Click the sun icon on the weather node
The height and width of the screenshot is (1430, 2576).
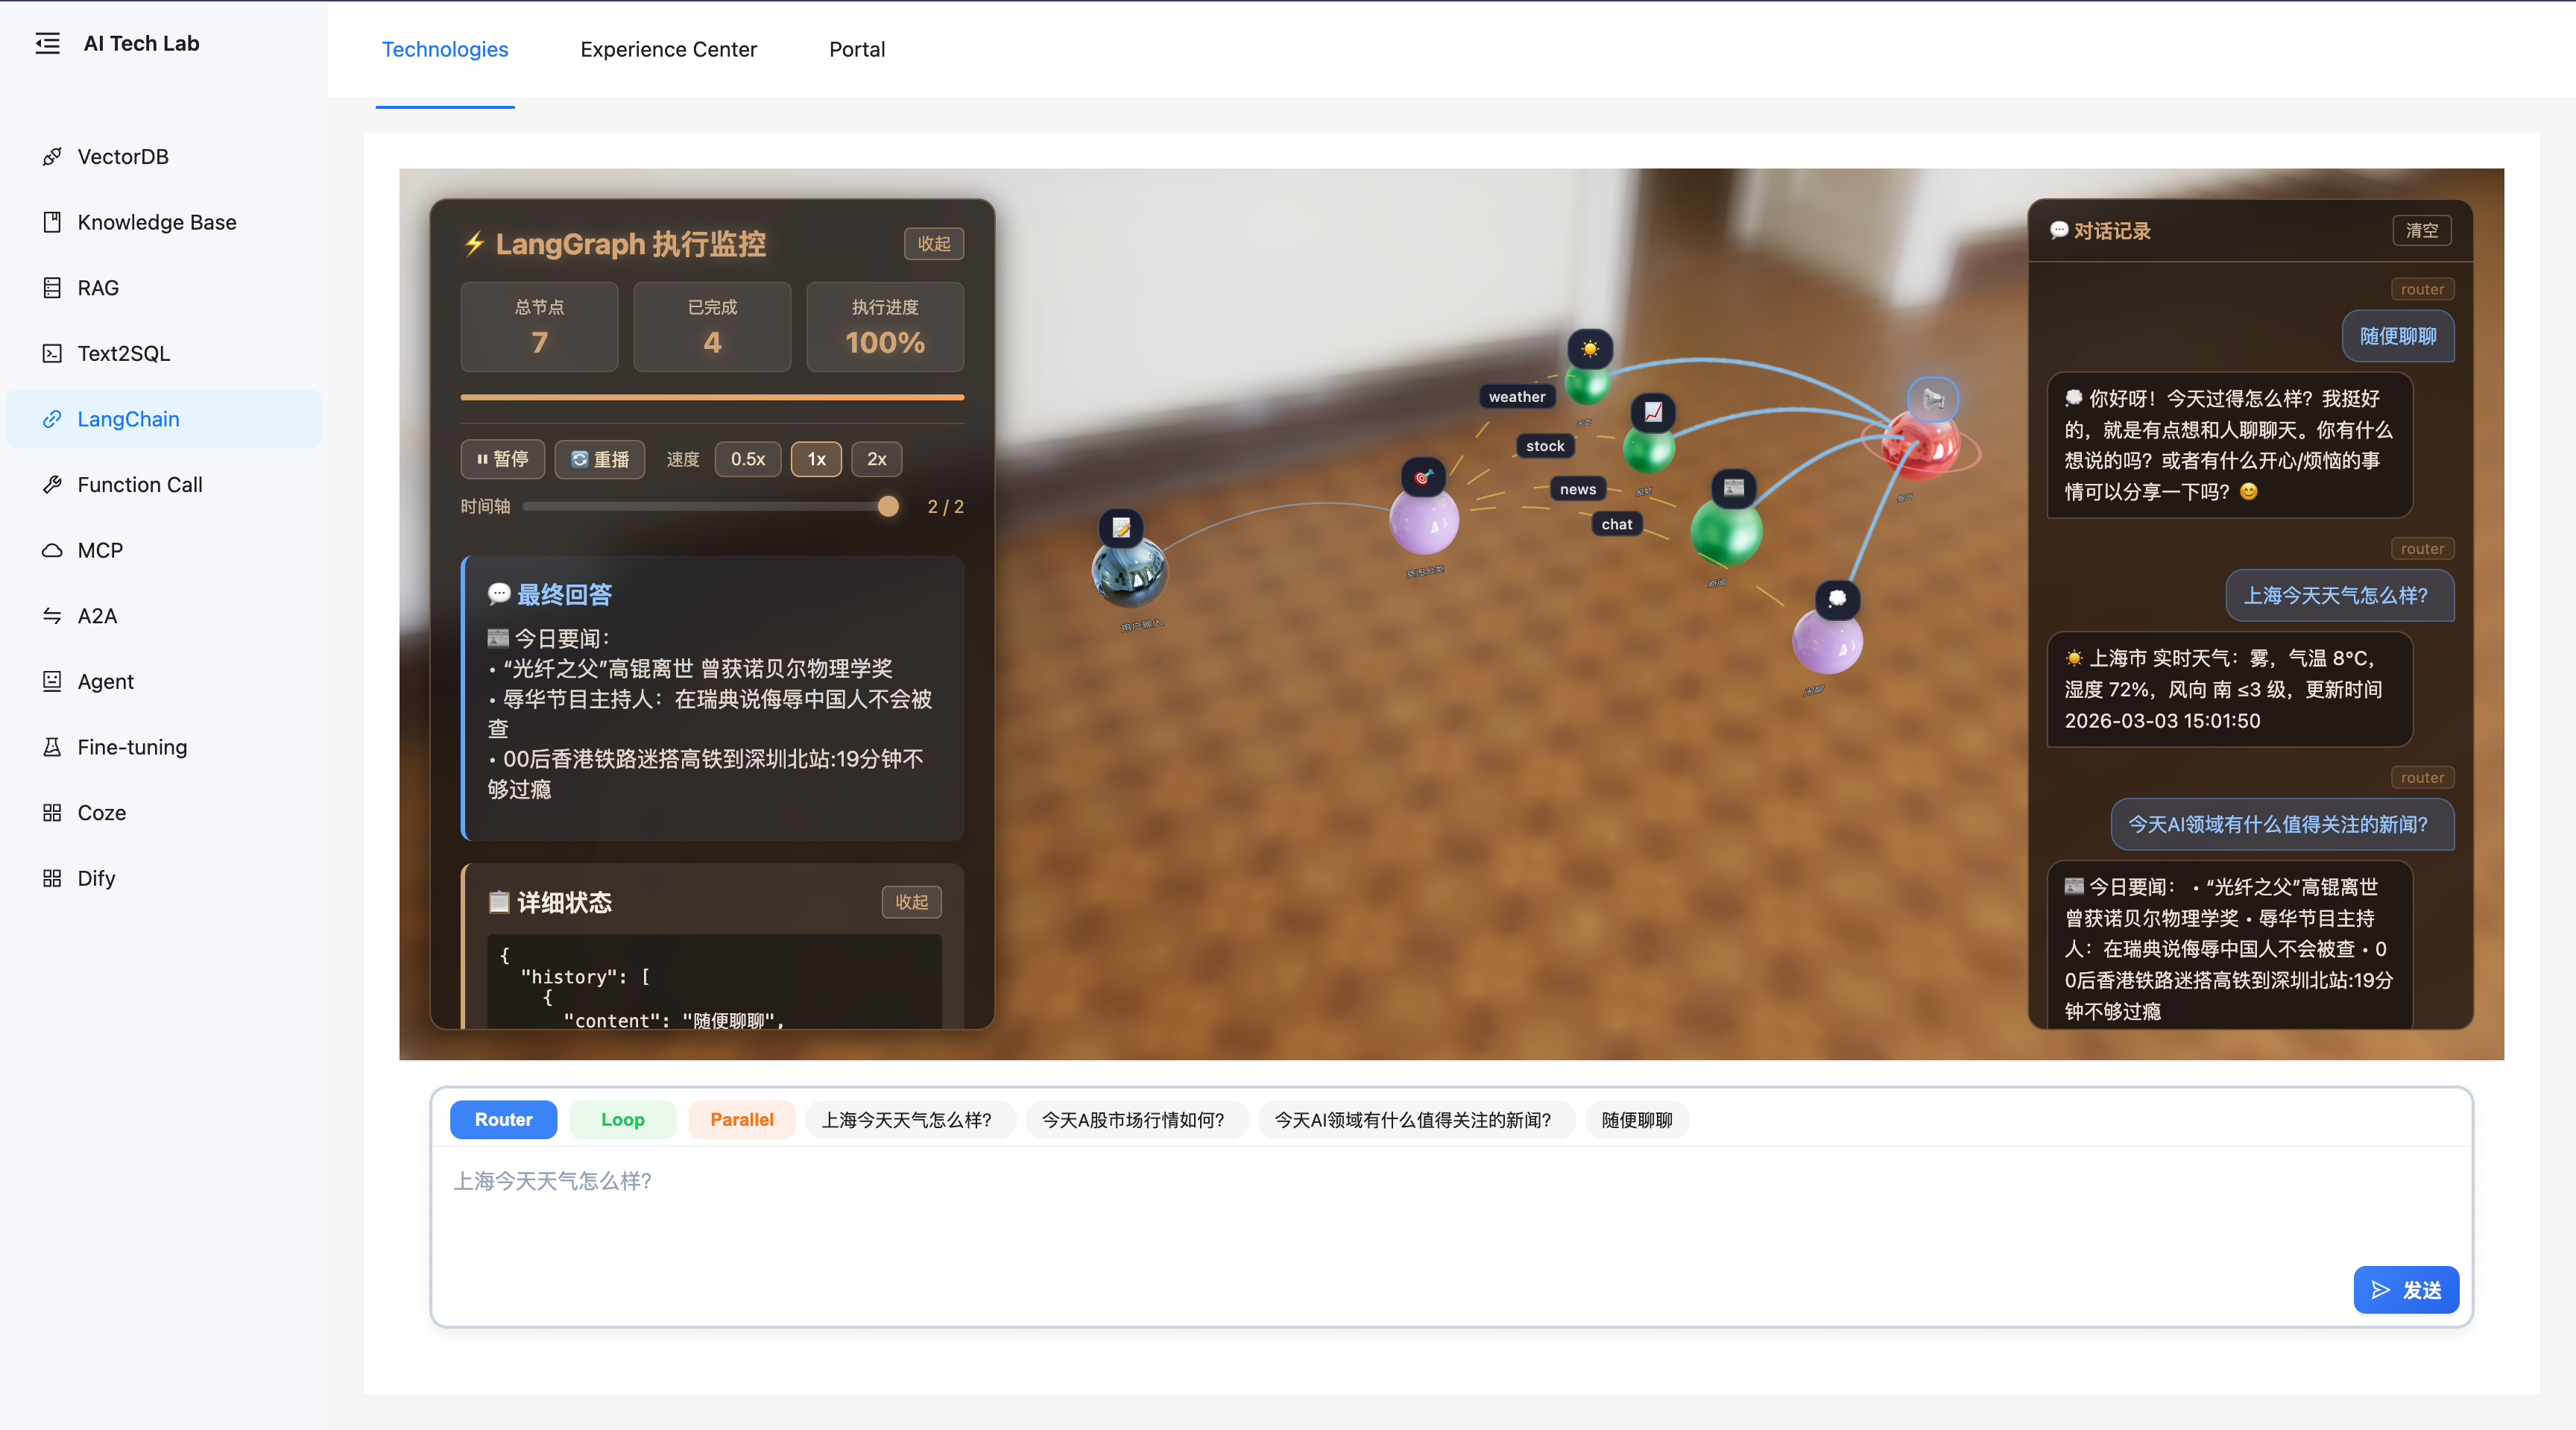tap(1590, 349)
